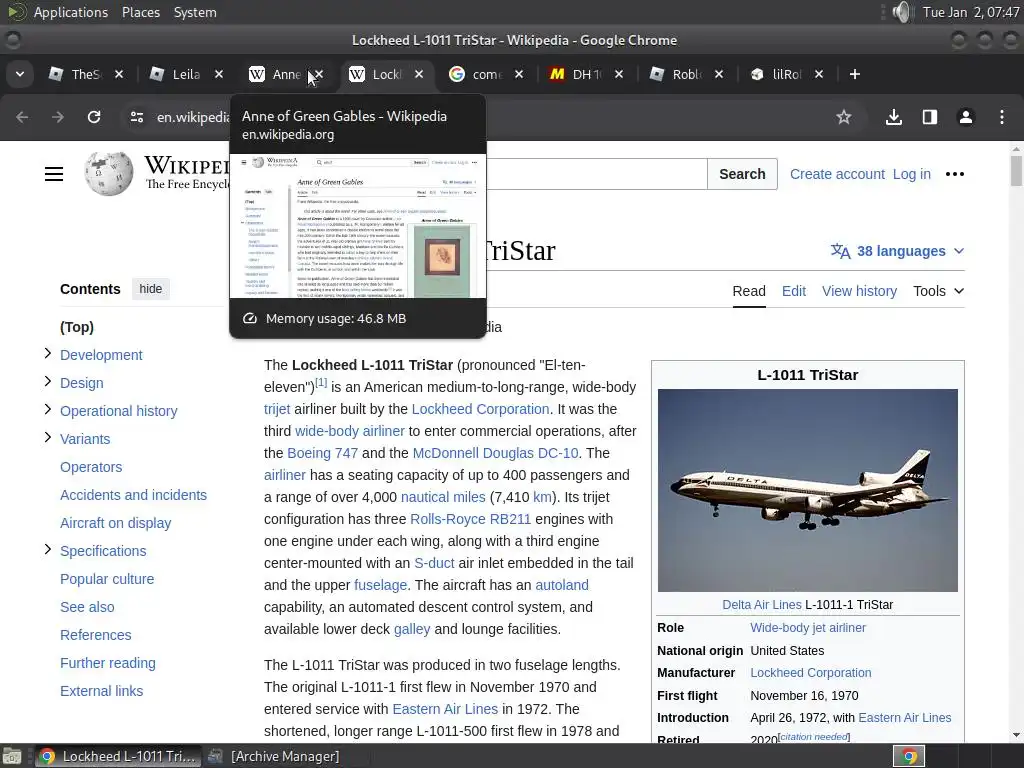Image resolution: width=1024 pixels, height=768 pixels.
Task: Click the page vertical scrollbar thumb
Action: (x=1016, y=171)
